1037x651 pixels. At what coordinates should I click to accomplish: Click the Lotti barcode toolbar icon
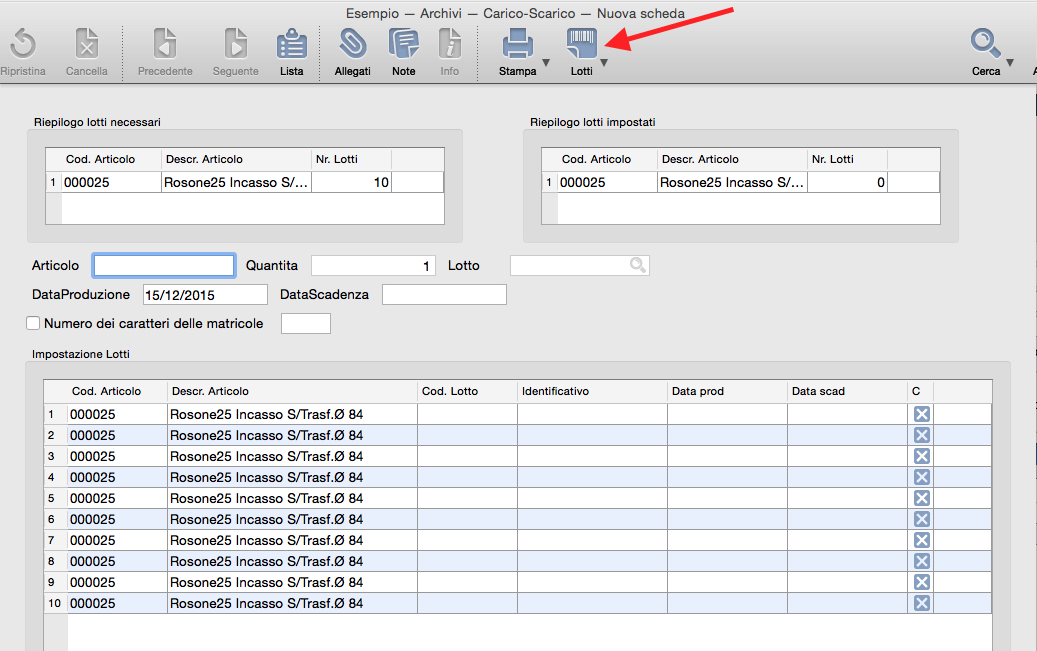[x=581, y=44]
